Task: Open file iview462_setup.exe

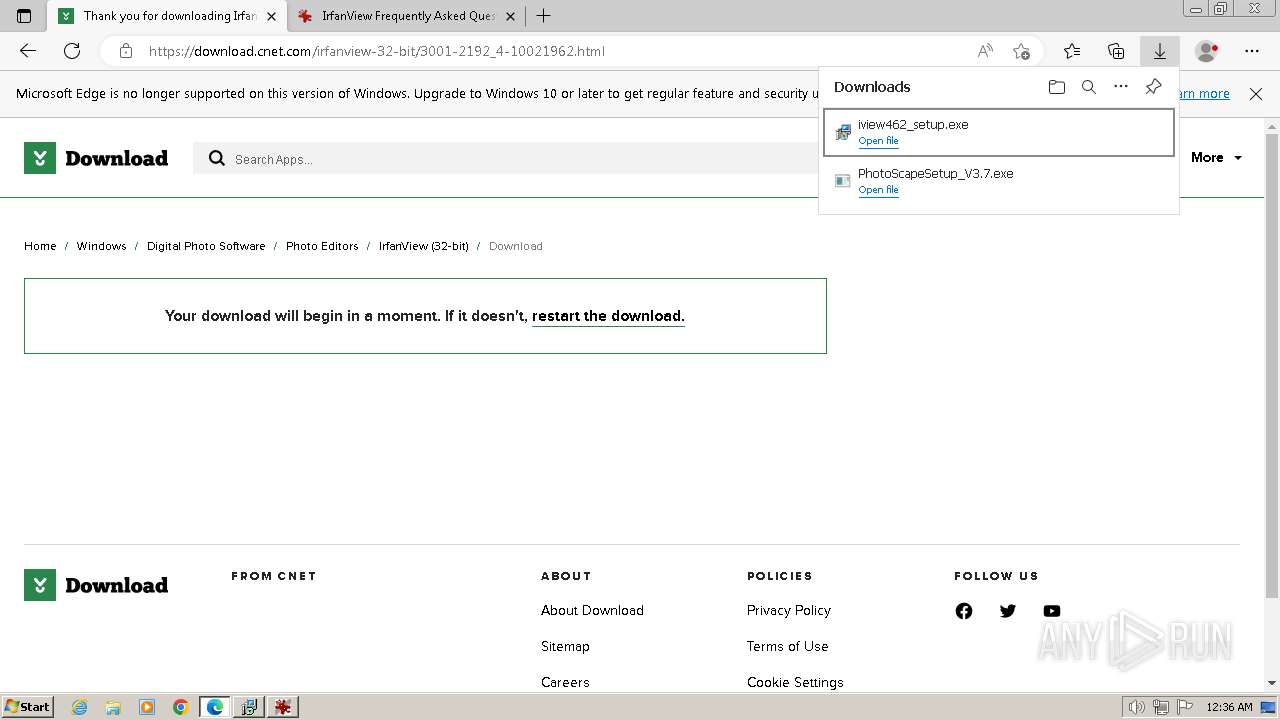Action: pyautogui.click(x=878, y=141)
